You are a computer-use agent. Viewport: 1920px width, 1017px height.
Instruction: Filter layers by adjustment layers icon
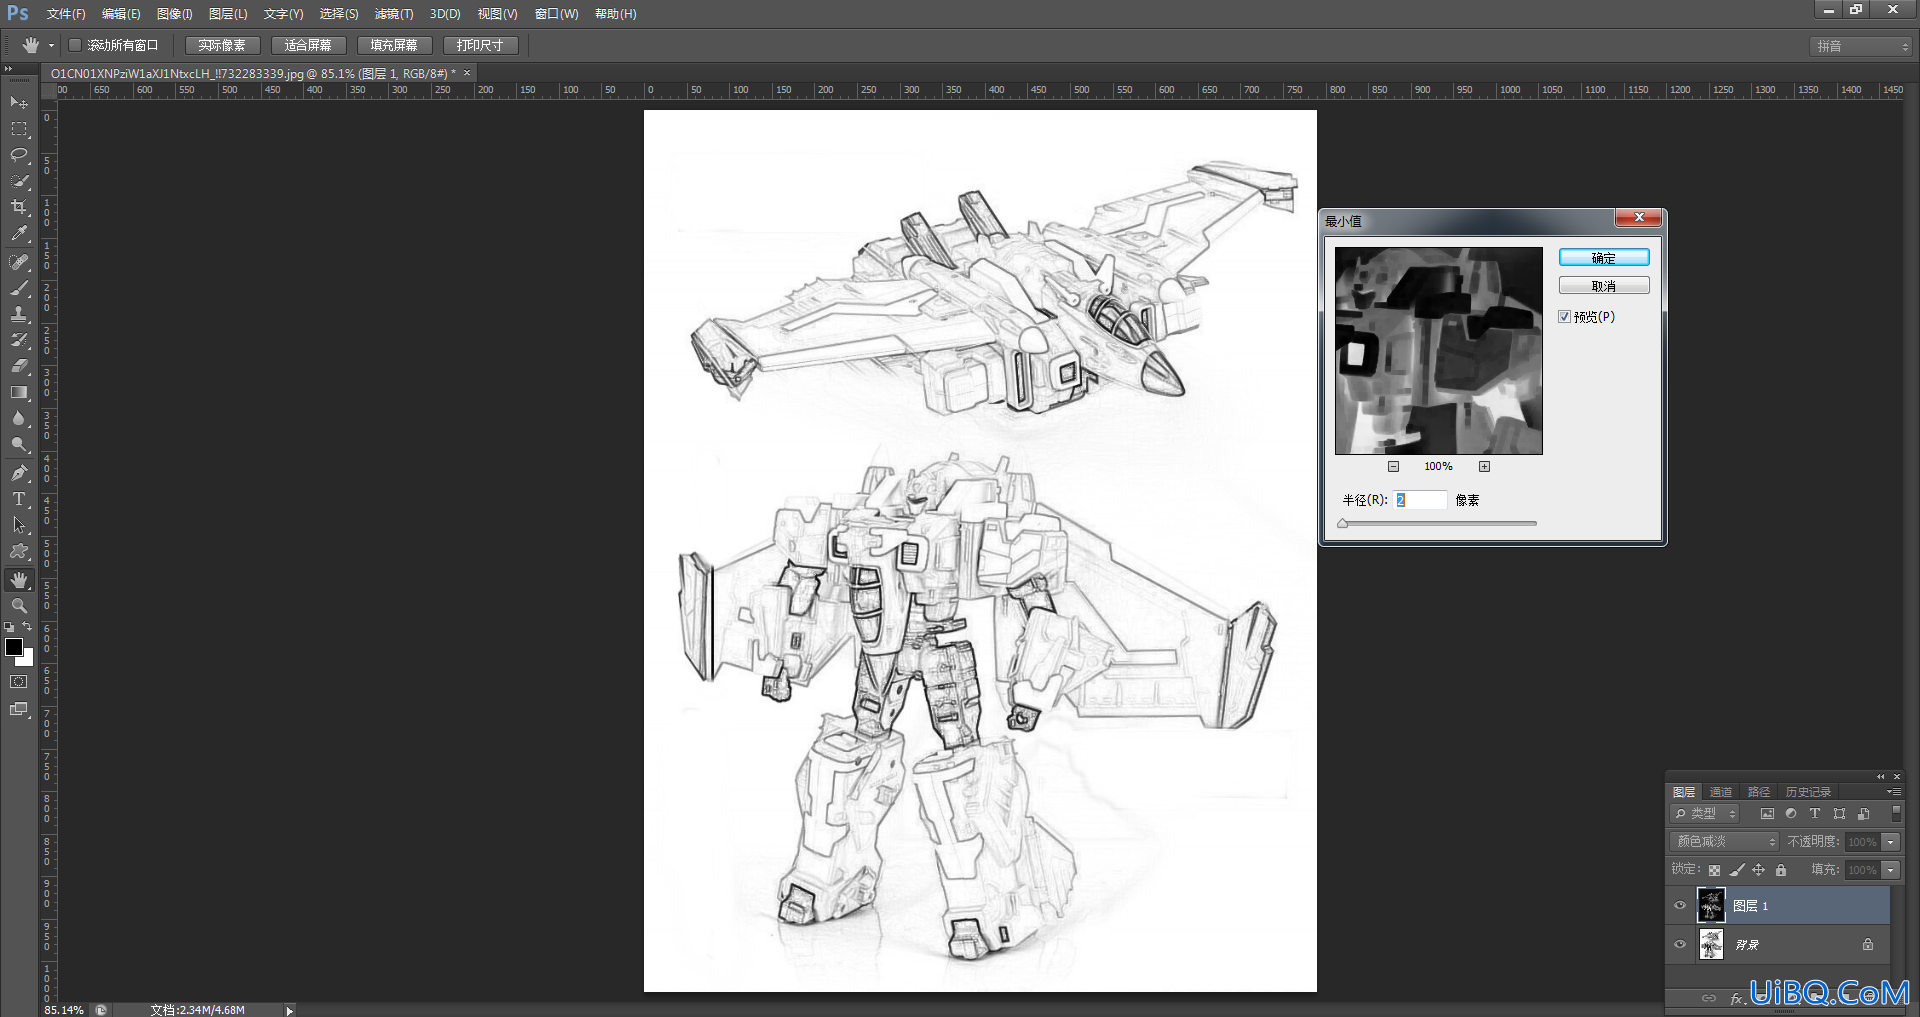pyautogui.click(x=1791, y=814)
